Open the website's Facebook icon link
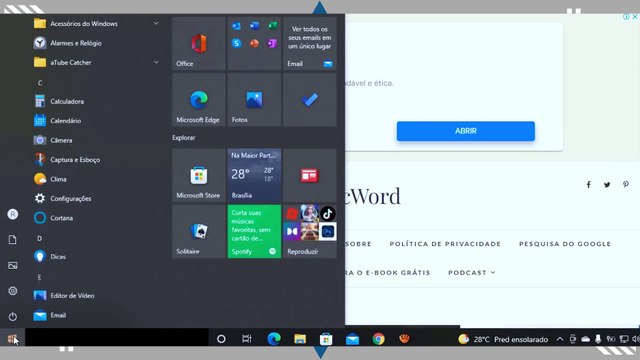The width and height of the screenshot is (640, 360). pyautogui.click(x=589, y=184)
